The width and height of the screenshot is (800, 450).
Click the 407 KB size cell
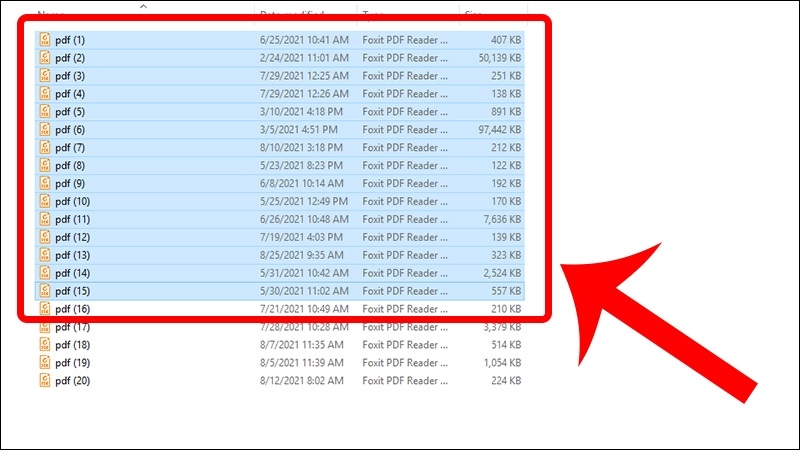click(x=506, y=40)
